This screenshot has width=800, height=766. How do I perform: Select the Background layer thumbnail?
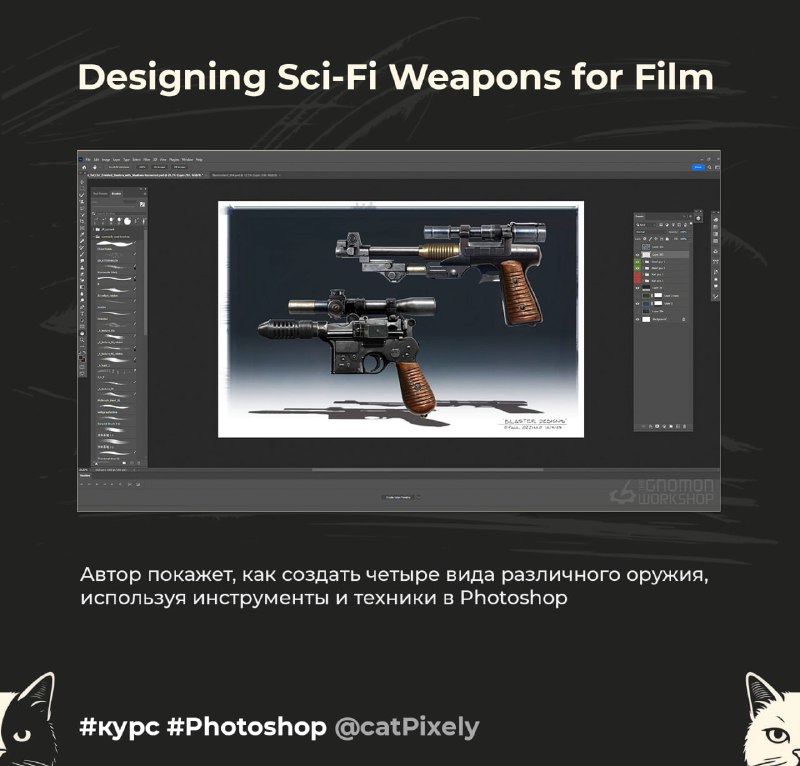pos(646,319)
